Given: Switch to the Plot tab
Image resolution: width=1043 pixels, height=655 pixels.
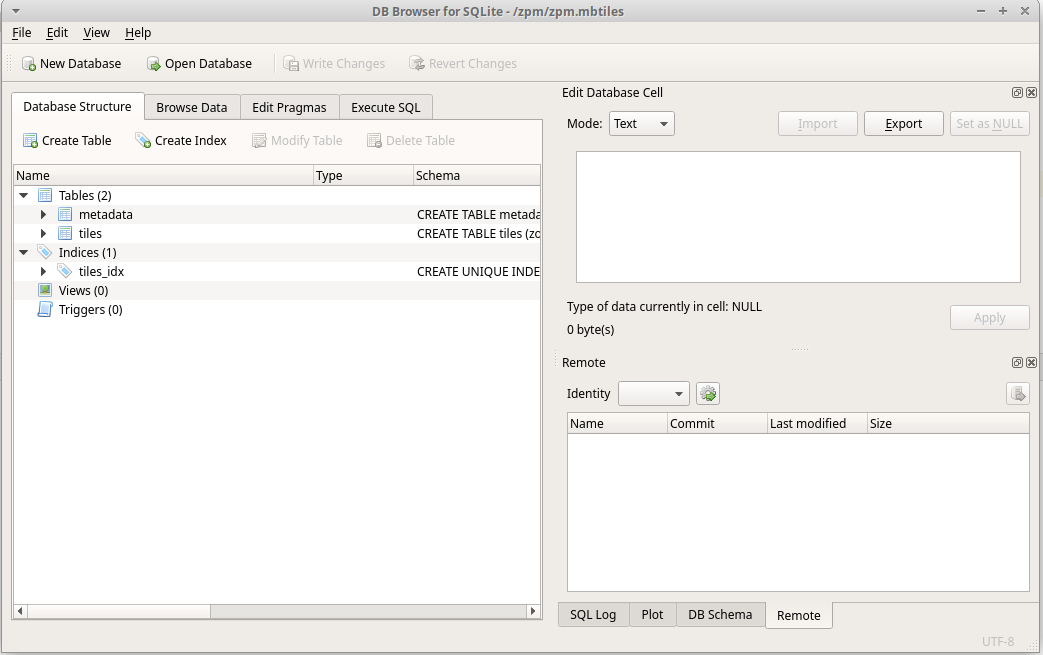Looking at the screenshot, I should click(652, 614).
